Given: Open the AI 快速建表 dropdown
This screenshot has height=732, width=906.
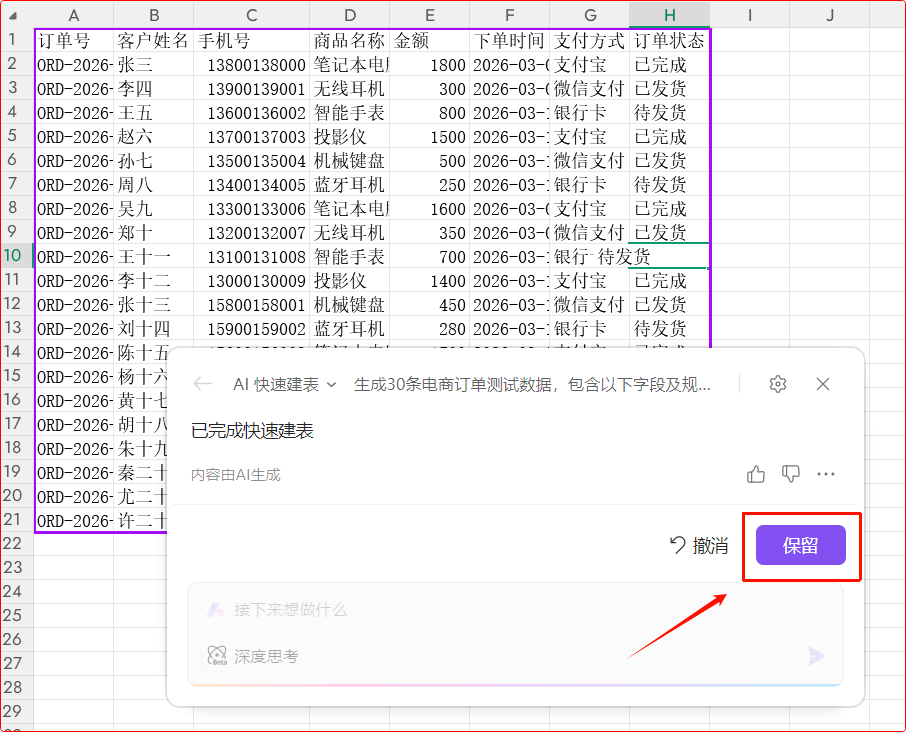Looking at the screenshot, I should click(x=278, y=383).
